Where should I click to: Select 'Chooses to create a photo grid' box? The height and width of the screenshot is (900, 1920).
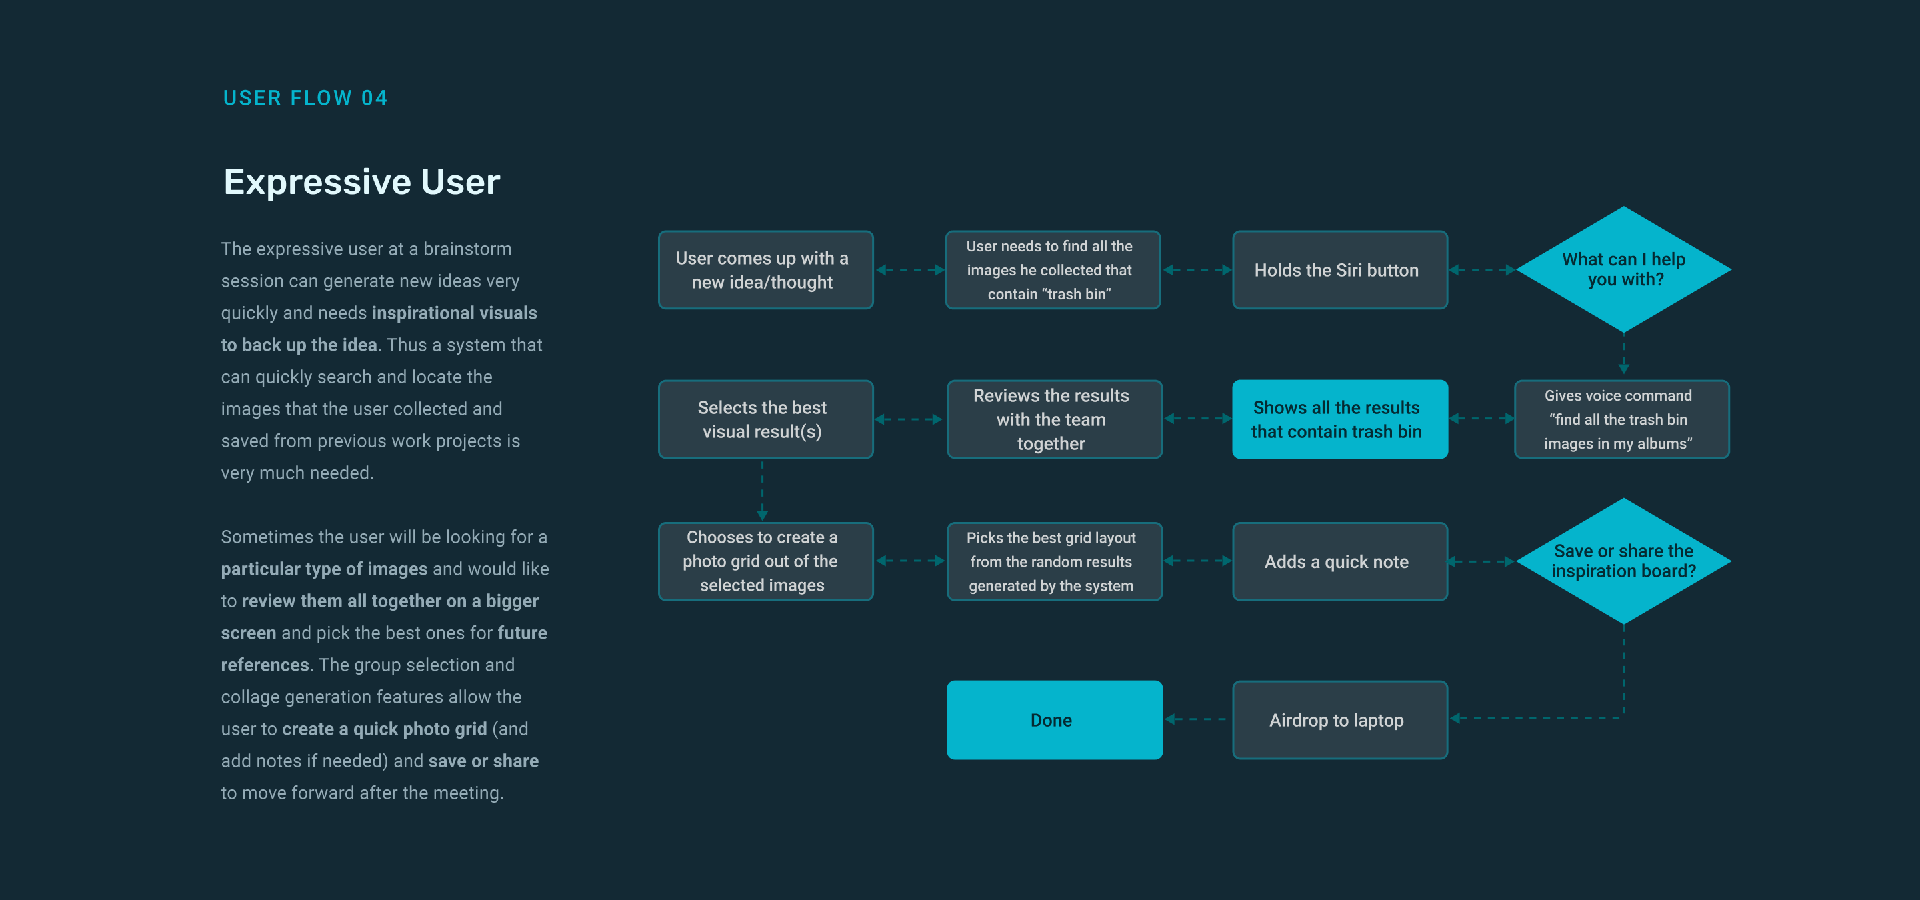point(765,561)
